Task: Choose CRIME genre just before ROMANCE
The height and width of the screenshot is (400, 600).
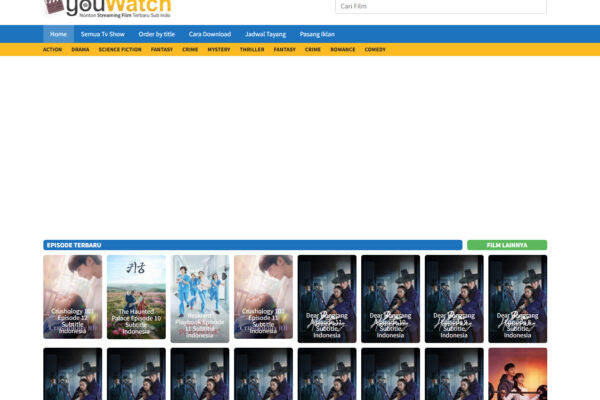Action: coord(313,49)
